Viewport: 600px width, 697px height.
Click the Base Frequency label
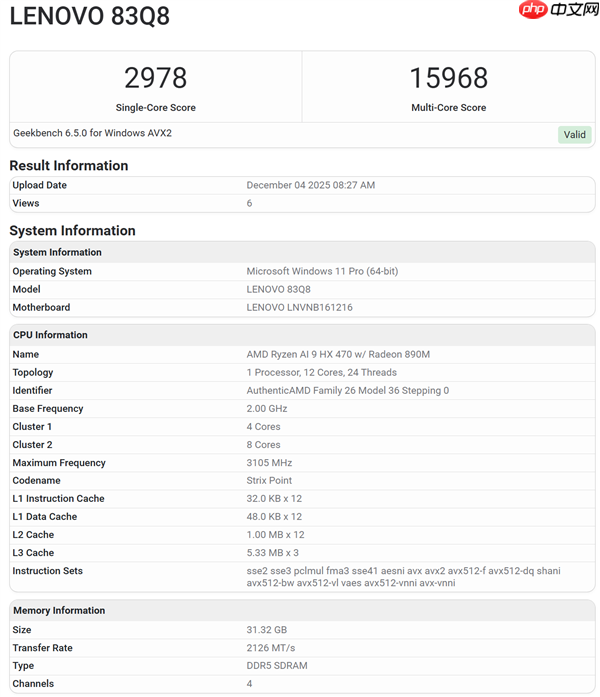48,409
